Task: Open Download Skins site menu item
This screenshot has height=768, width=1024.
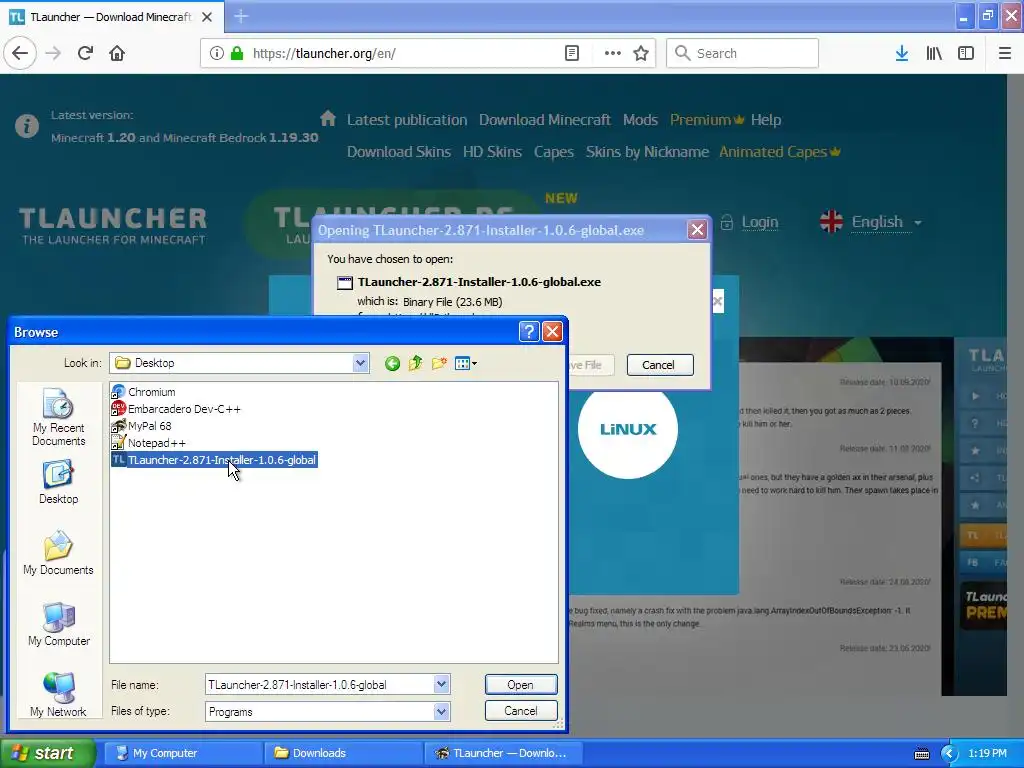Action: (398, 152)
